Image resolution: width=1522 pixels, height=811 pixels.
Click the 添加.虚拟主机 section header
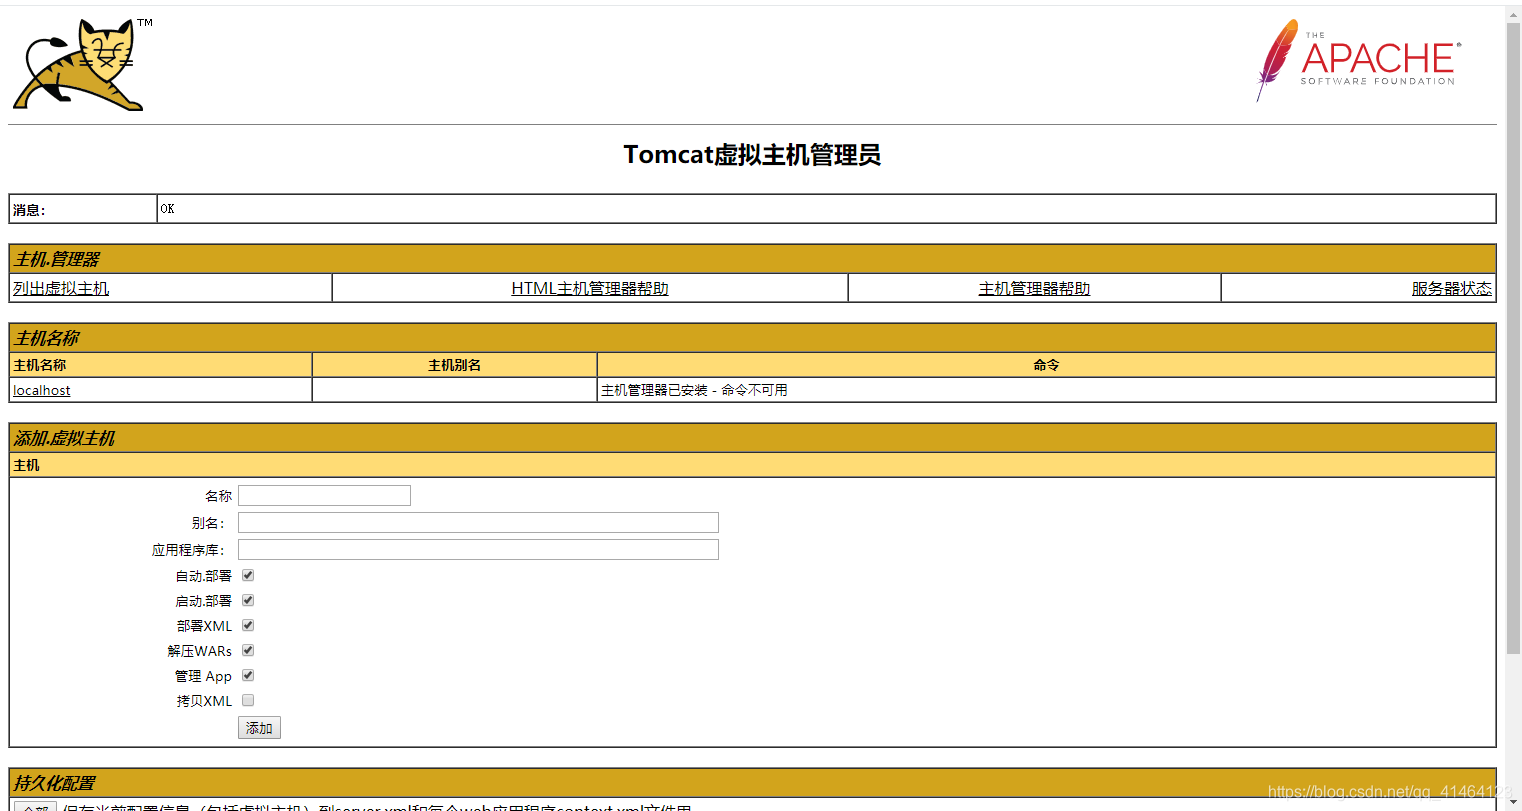pyautogui.click(x=752, y=438)
